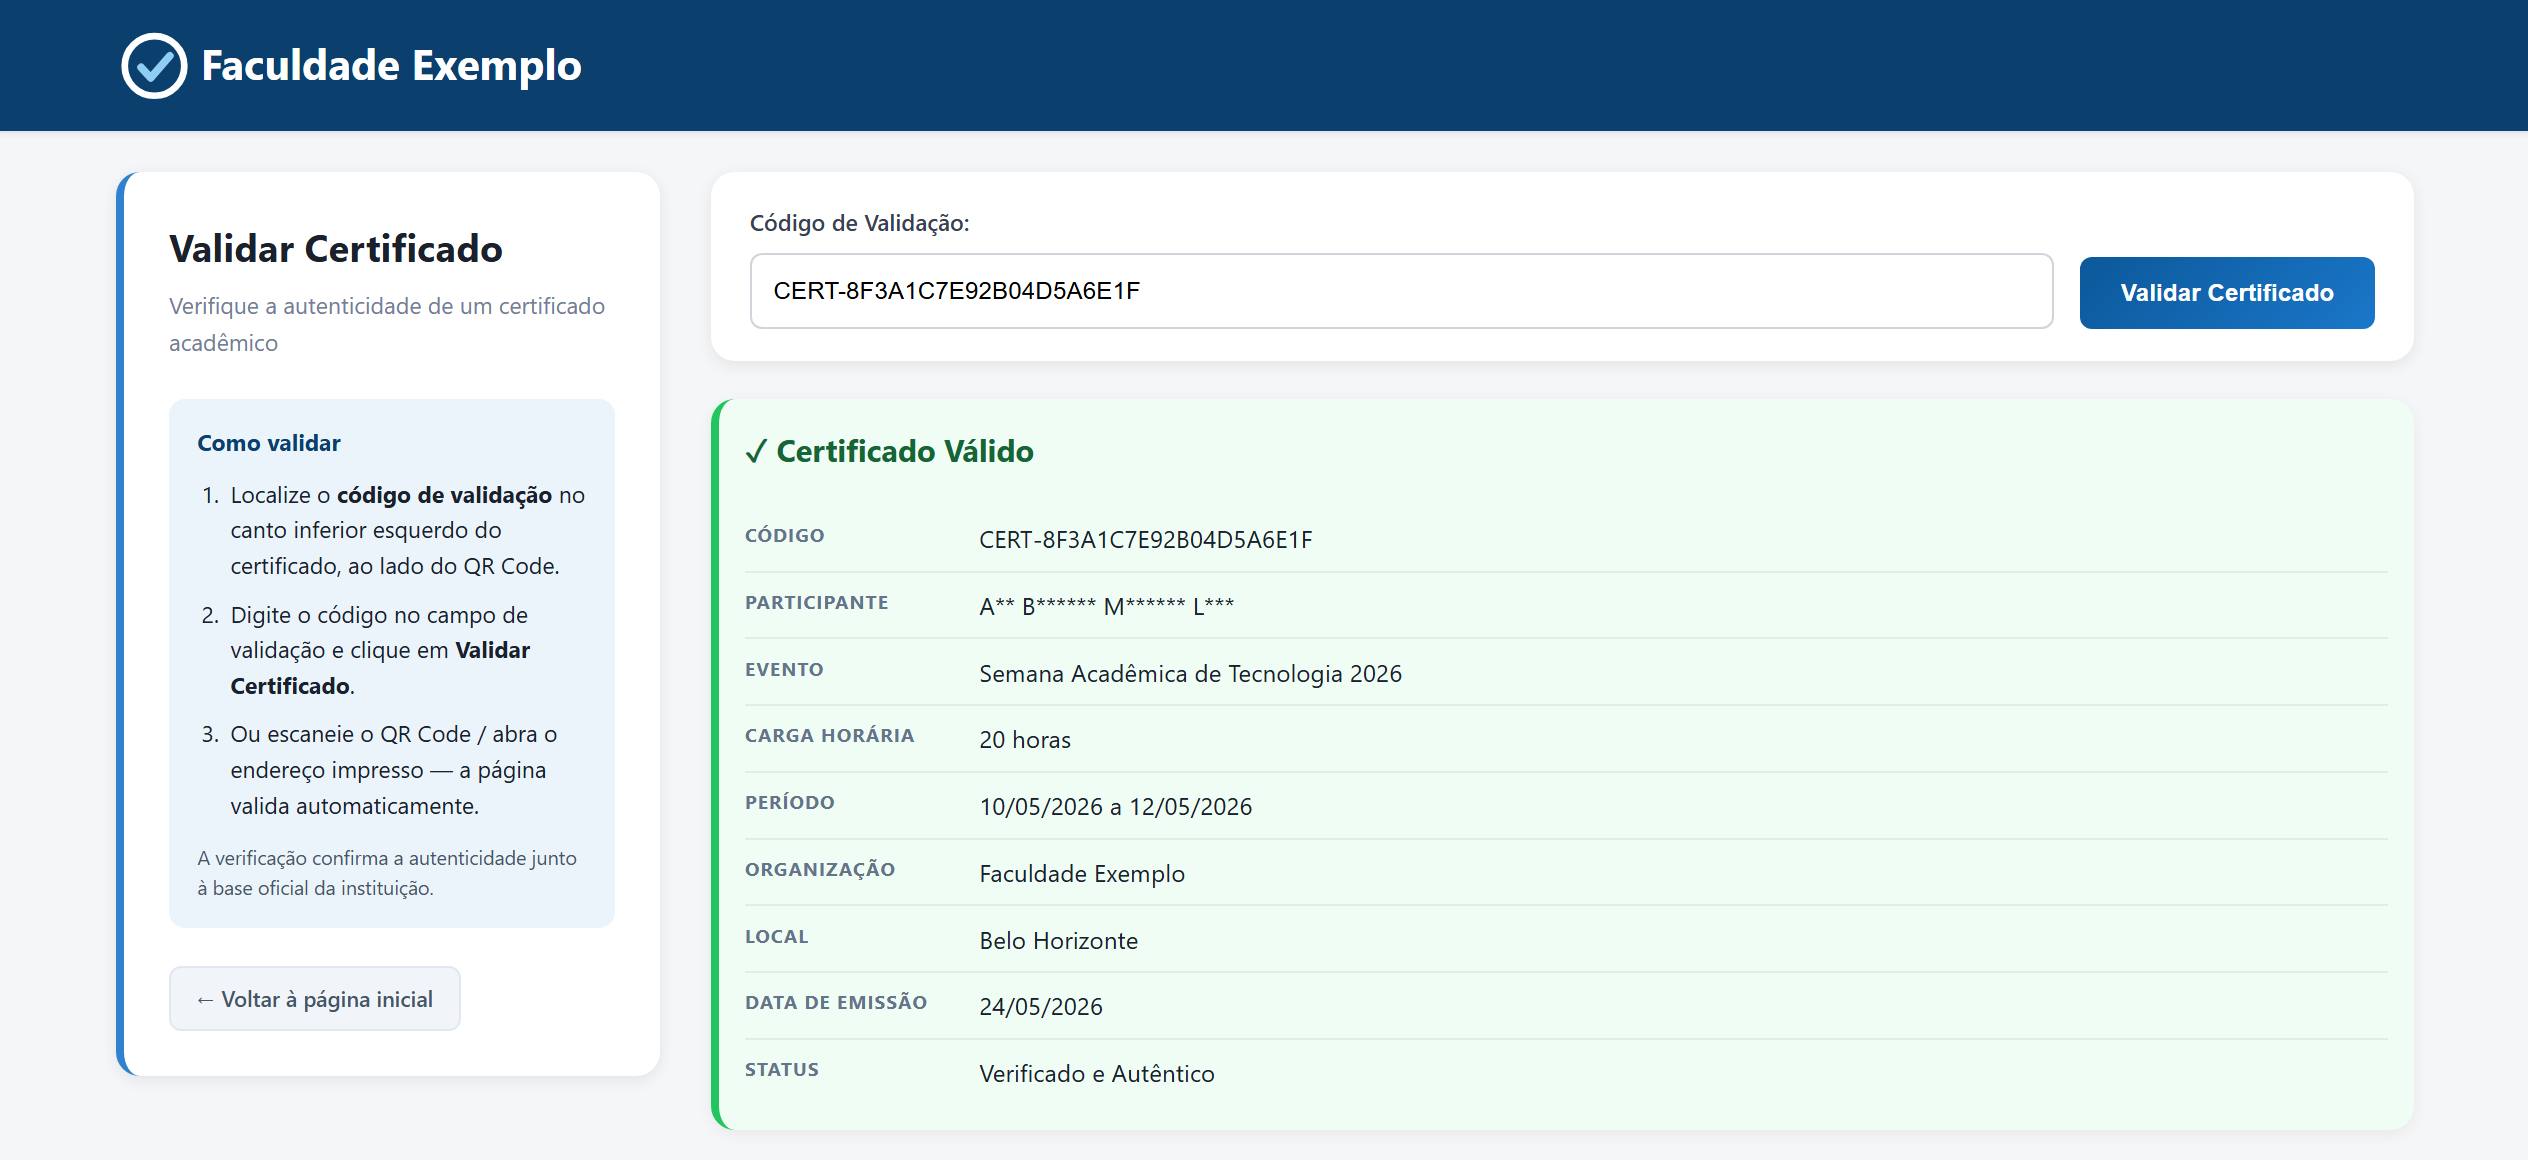
Task: Click masked participant name A** B****** M****** L***
Action: pos(1107,606)
